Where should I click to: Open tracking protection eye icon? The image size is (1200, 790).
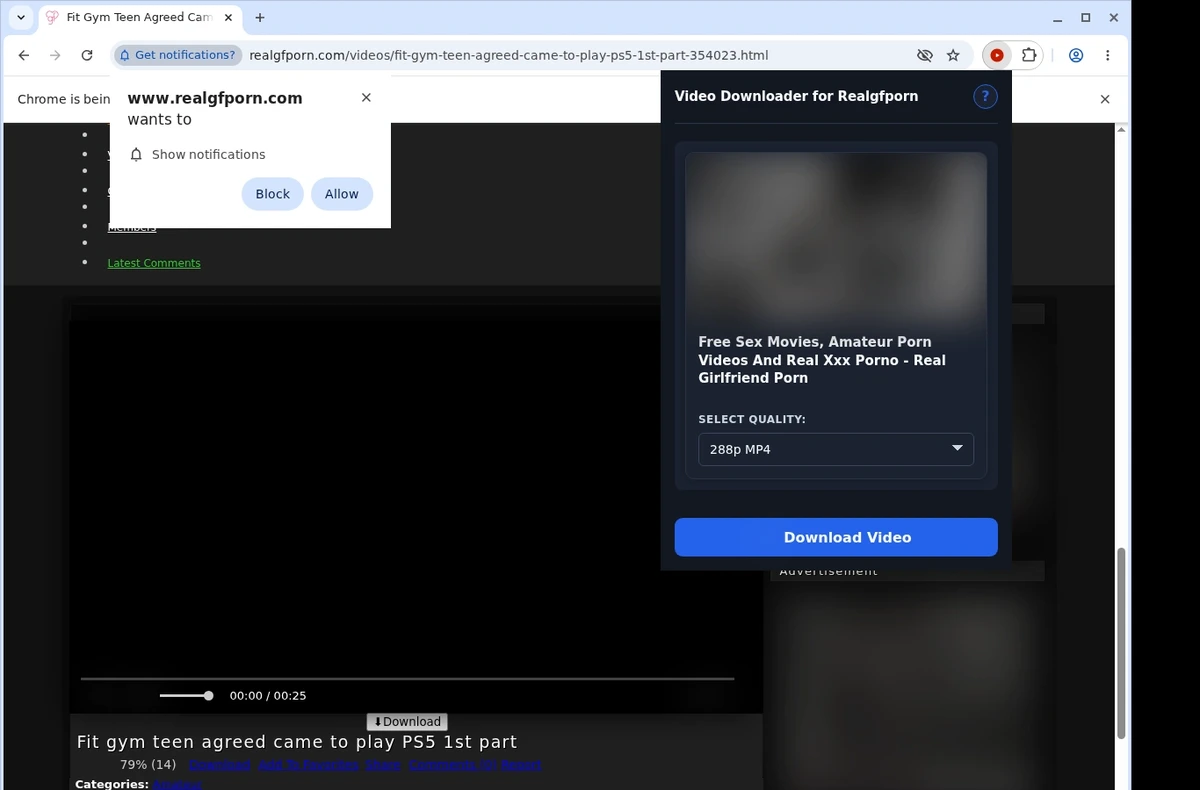(925, 55)
